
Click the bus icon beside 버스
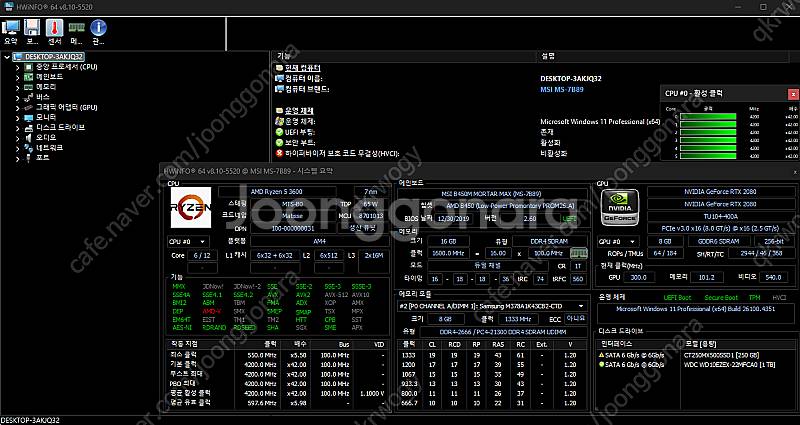pyautogui.click(x=29, y=97)
